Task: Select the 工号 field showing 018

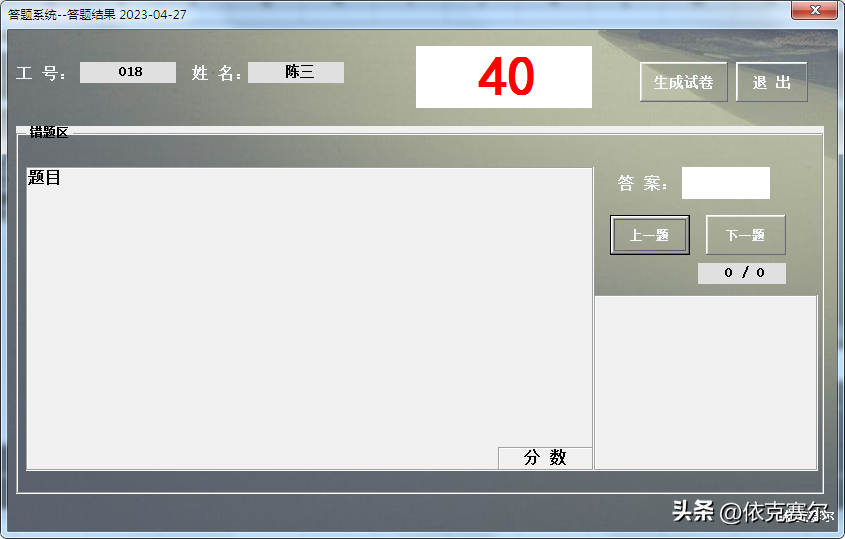Action: pos(128,72)
